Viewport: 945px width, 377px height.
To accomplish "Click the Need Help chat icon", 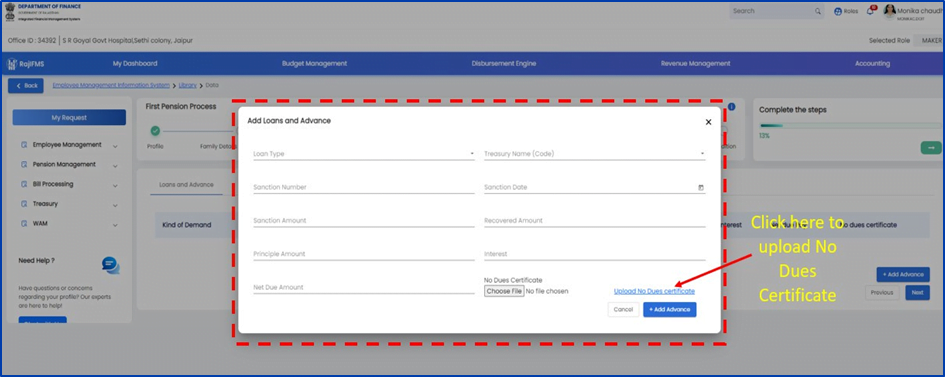I will (110, 265).
